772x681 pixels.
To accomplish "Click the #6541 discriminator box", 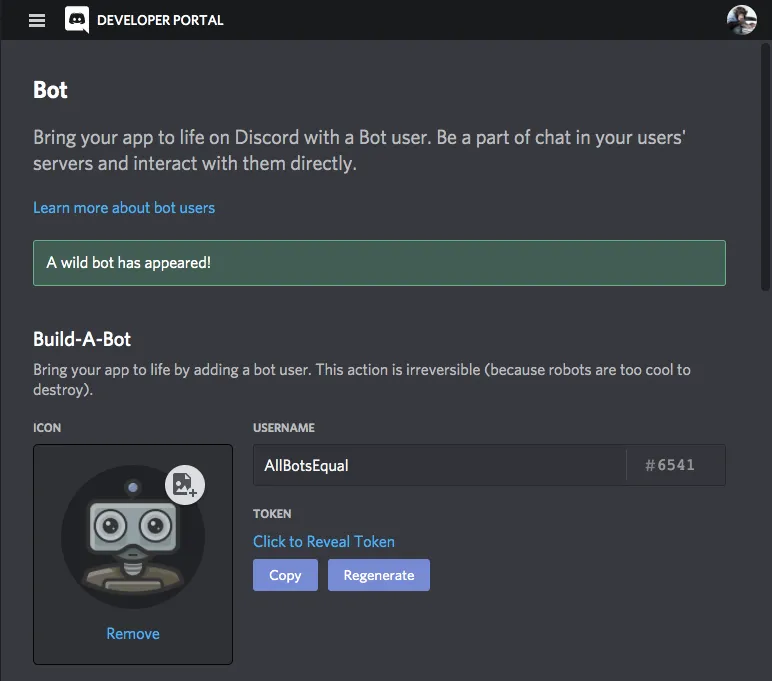I will [x=676, y=465].
